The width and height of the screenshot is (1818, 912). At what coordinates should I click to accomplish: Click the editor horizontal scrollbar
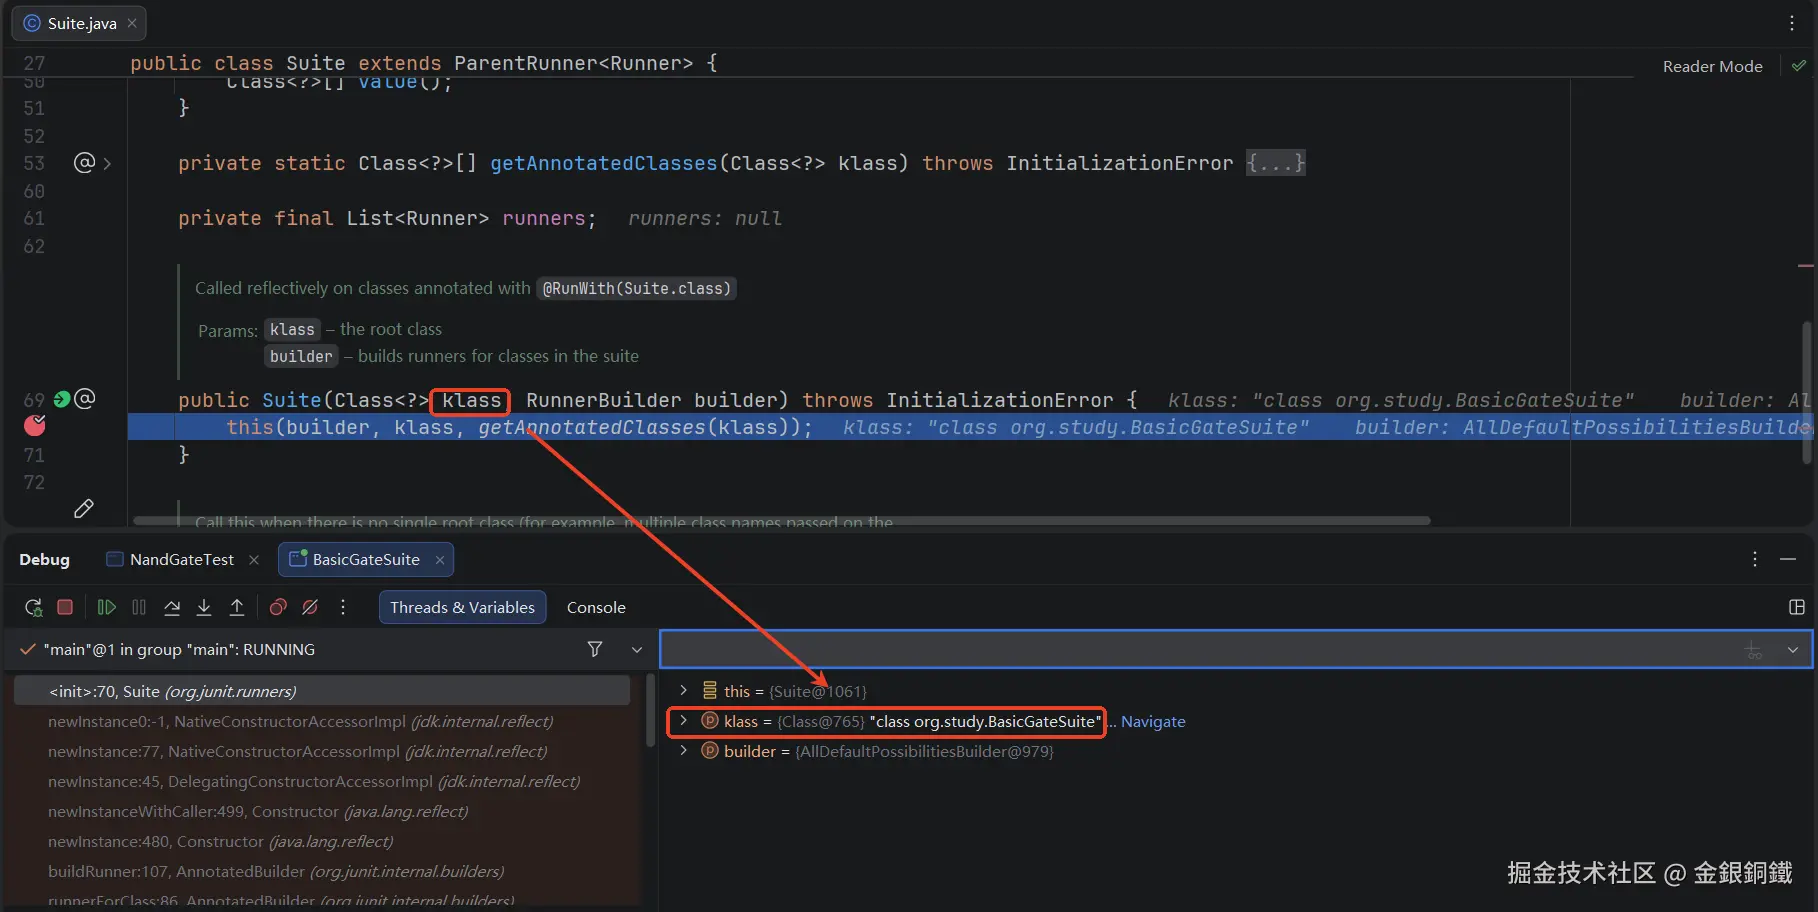[x=782, y=521]
